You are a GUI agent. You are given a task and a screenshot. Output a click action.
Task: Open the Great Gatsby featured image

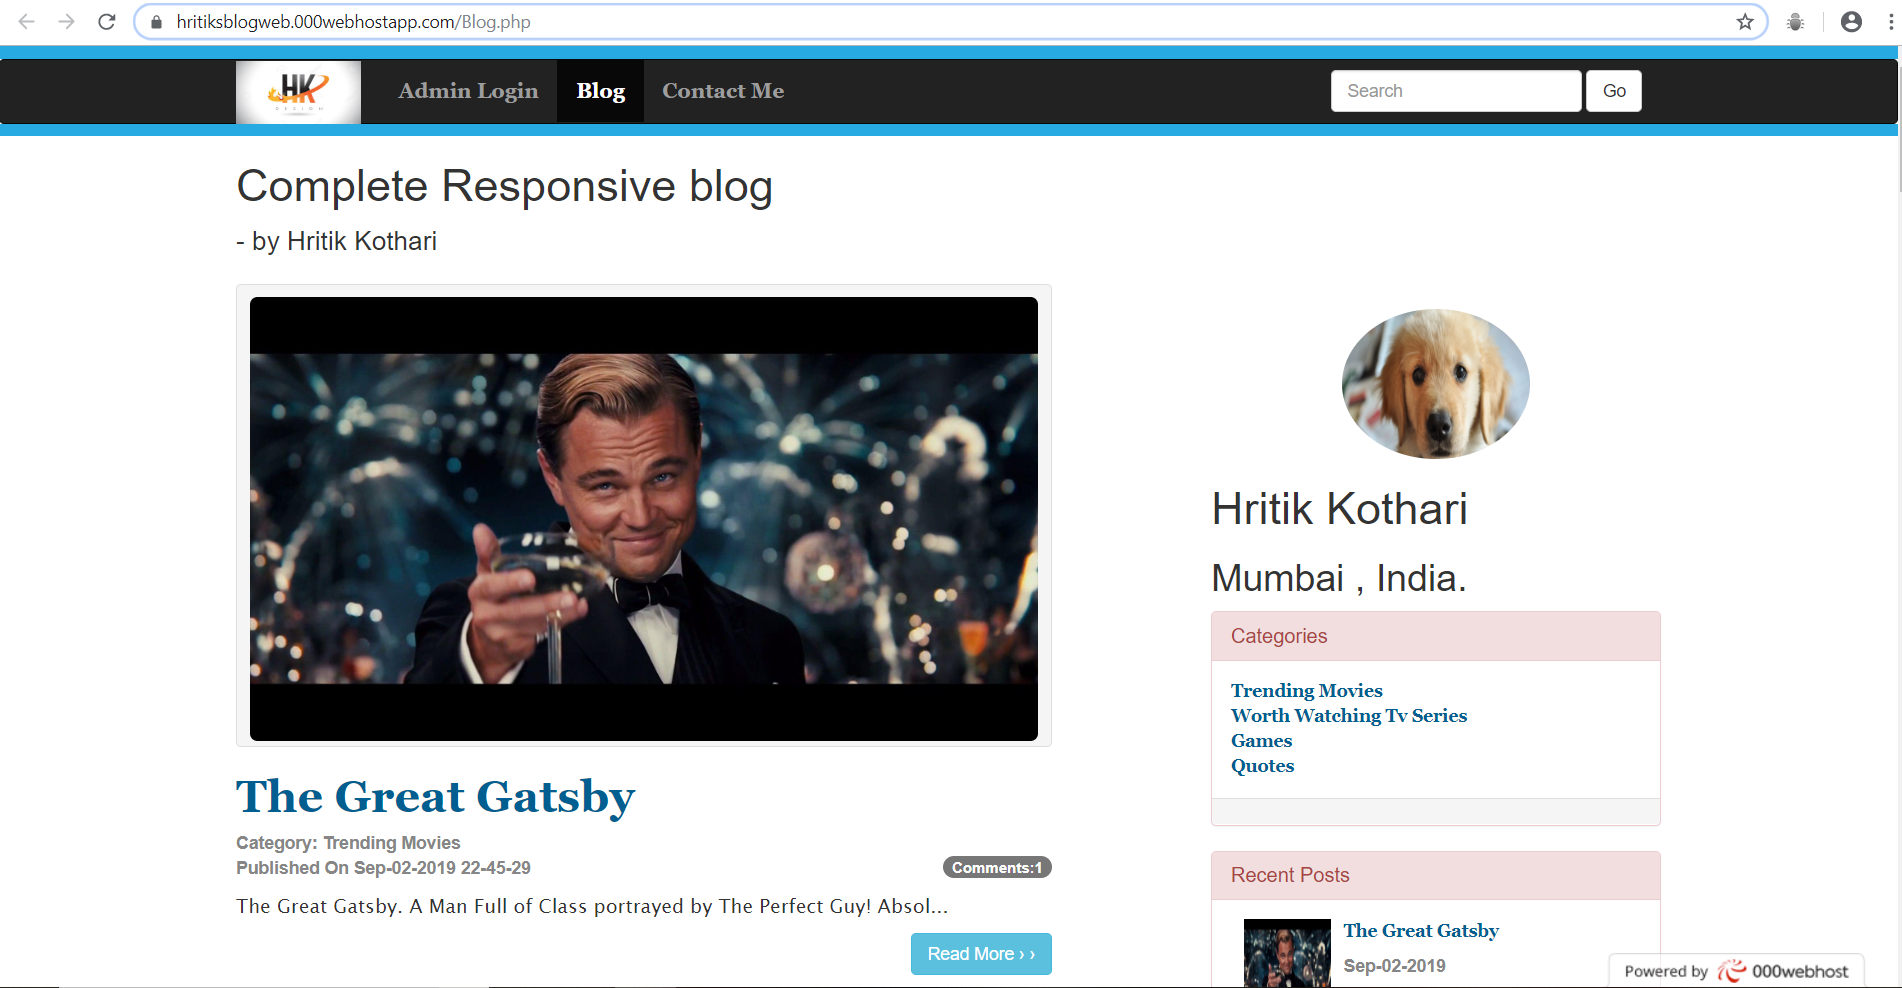pyautogui.click(x=644, y=519)
